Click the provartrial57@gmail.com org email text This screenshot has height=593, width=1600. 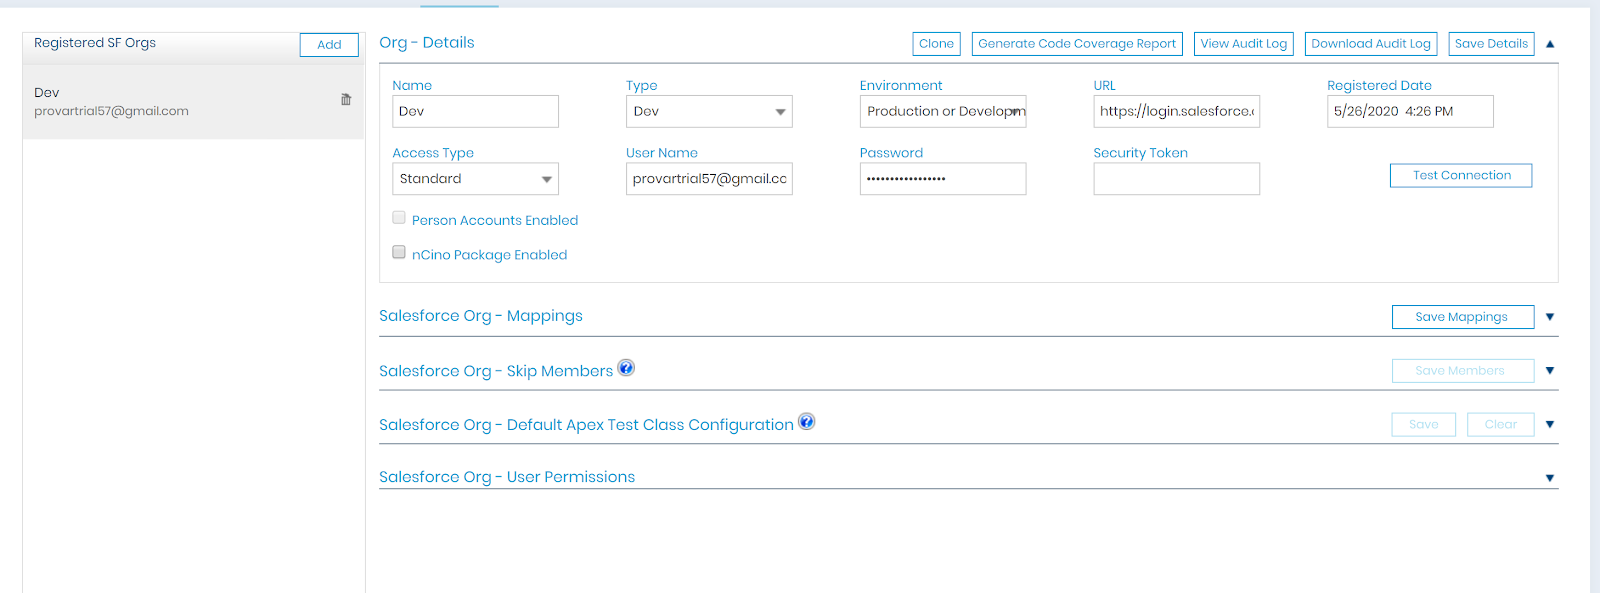click(x=111, y=111)
